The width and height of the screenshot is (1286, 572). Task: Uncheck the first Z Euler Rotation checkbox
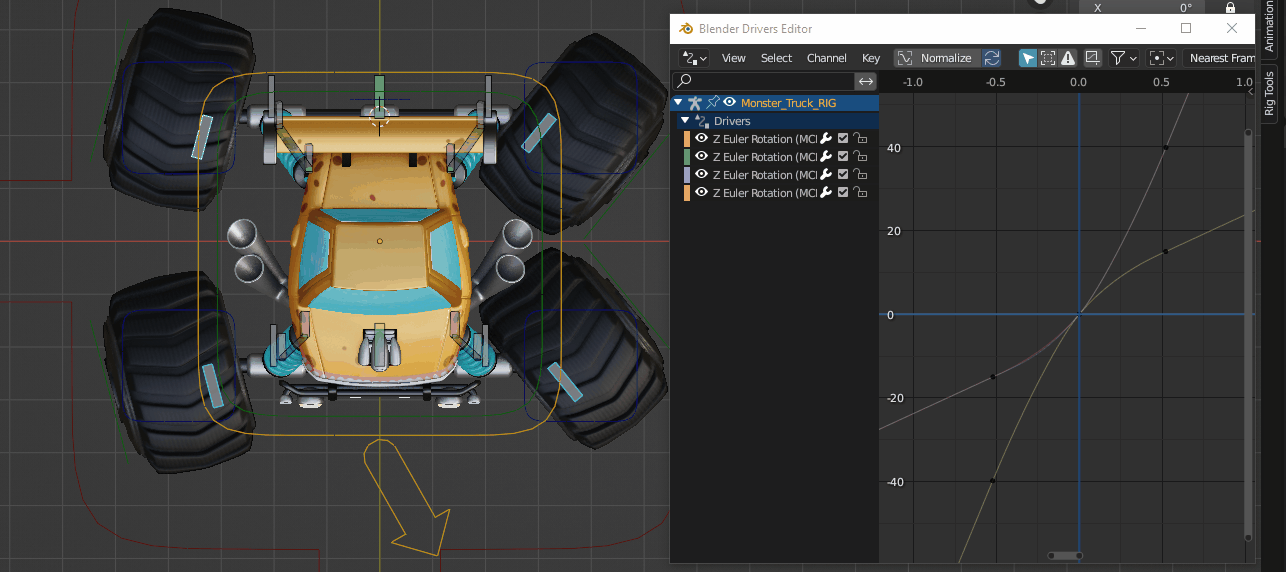click(x=843, y=139)
